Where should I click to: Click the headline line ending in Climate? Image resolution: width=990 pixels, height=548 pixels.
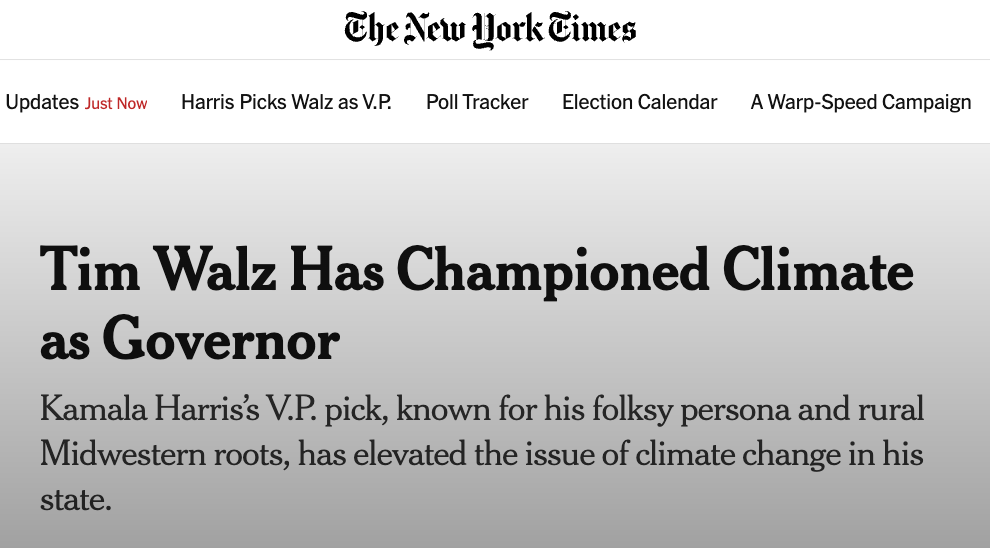(477, 271)
